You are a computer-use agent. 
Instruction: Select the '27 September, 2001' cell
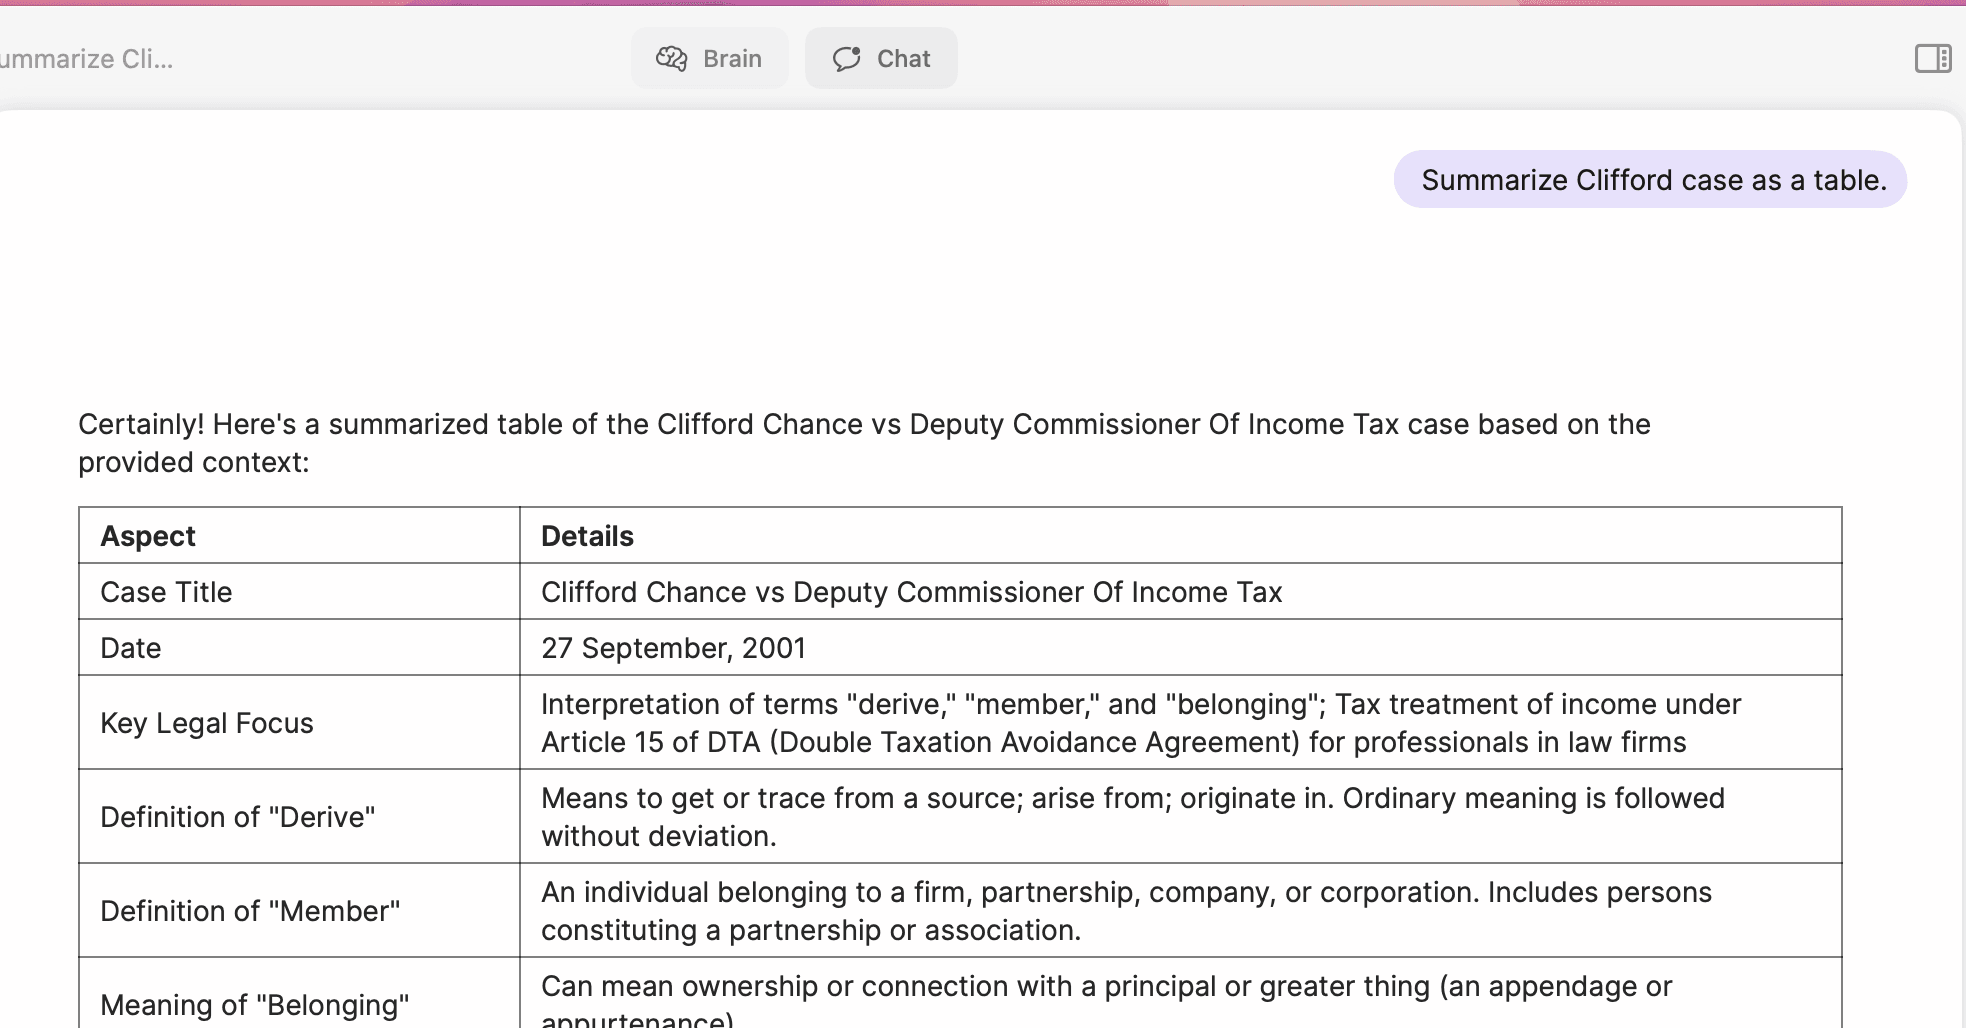click(x=673, y=648)
